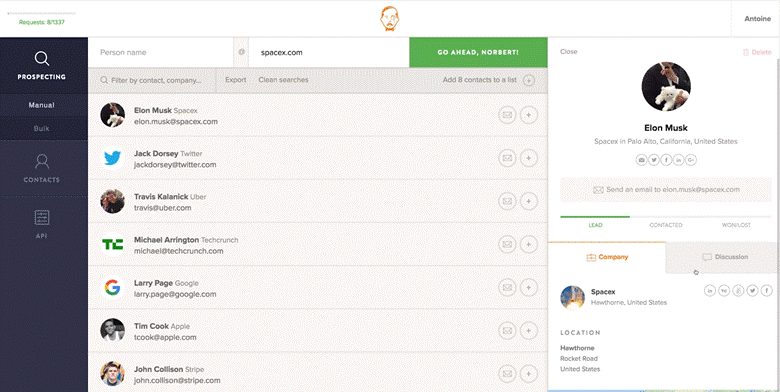Click email jackdorsey@twitter.com
Viewport: 780px width, 392px height.
tap(175, 165)
